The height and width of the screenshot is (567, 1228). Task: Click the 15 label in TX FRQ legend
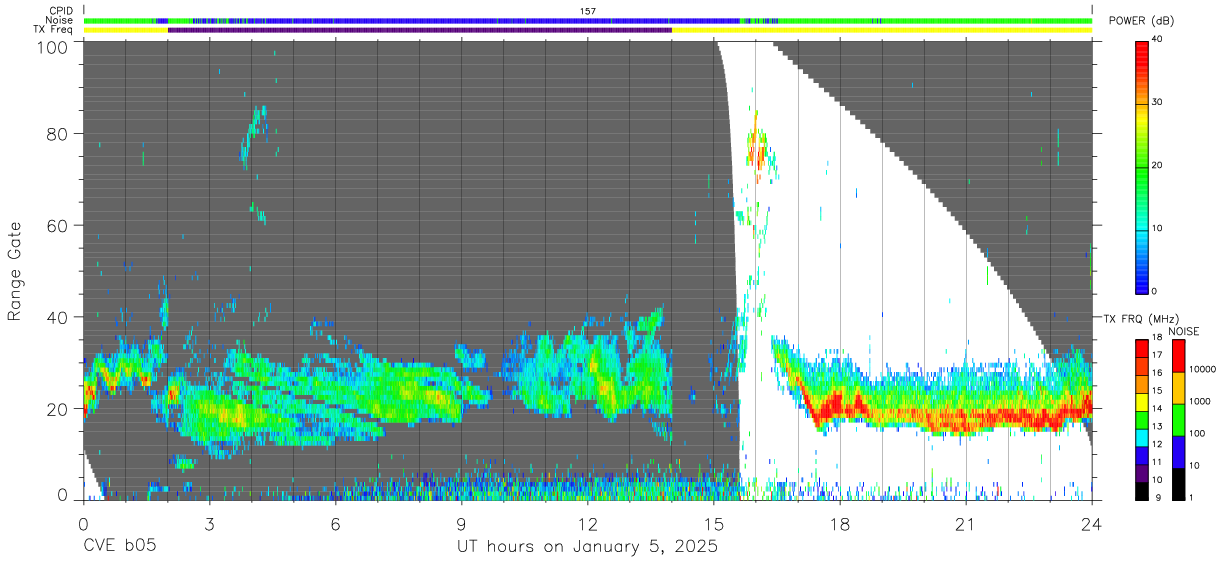point(1156,392)
